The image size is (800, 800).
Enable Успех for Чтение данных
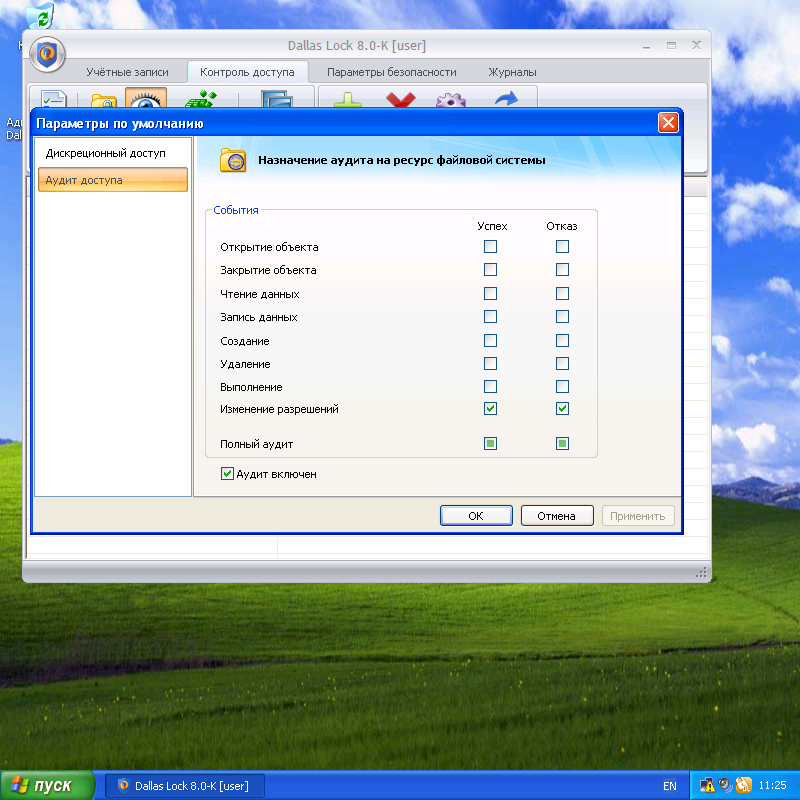coord(490,293)
